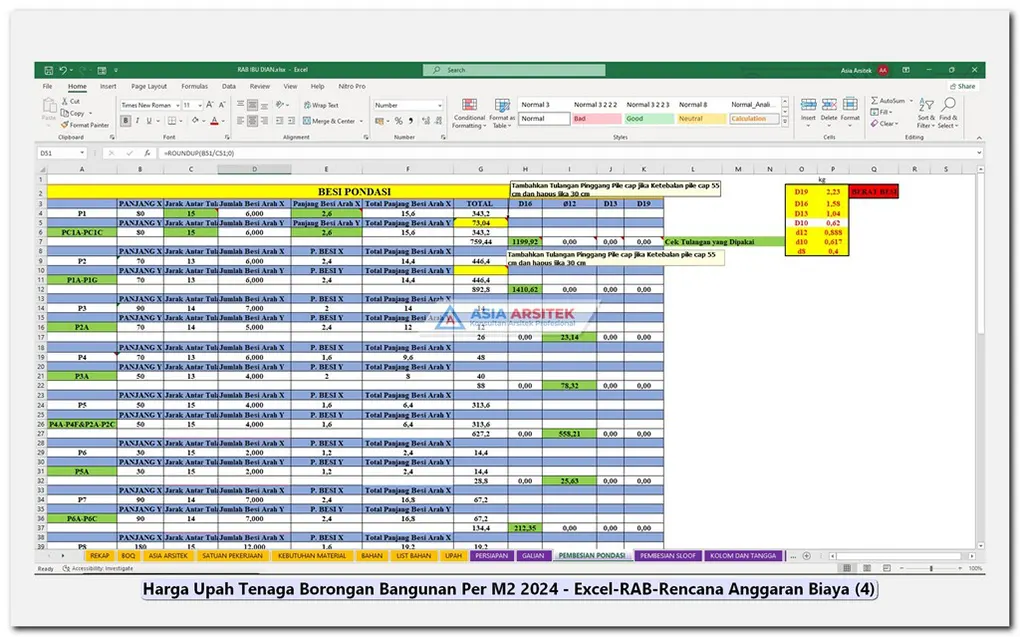
Task: Align text to the top
Action: [x=241, y=105]
